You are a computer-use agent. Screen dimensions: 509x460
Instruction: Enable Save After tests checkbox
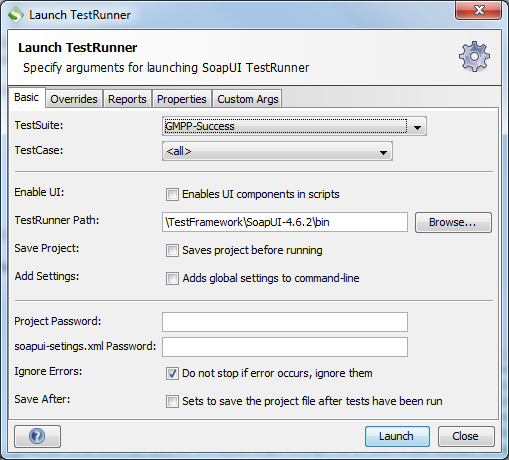(172, 401)
